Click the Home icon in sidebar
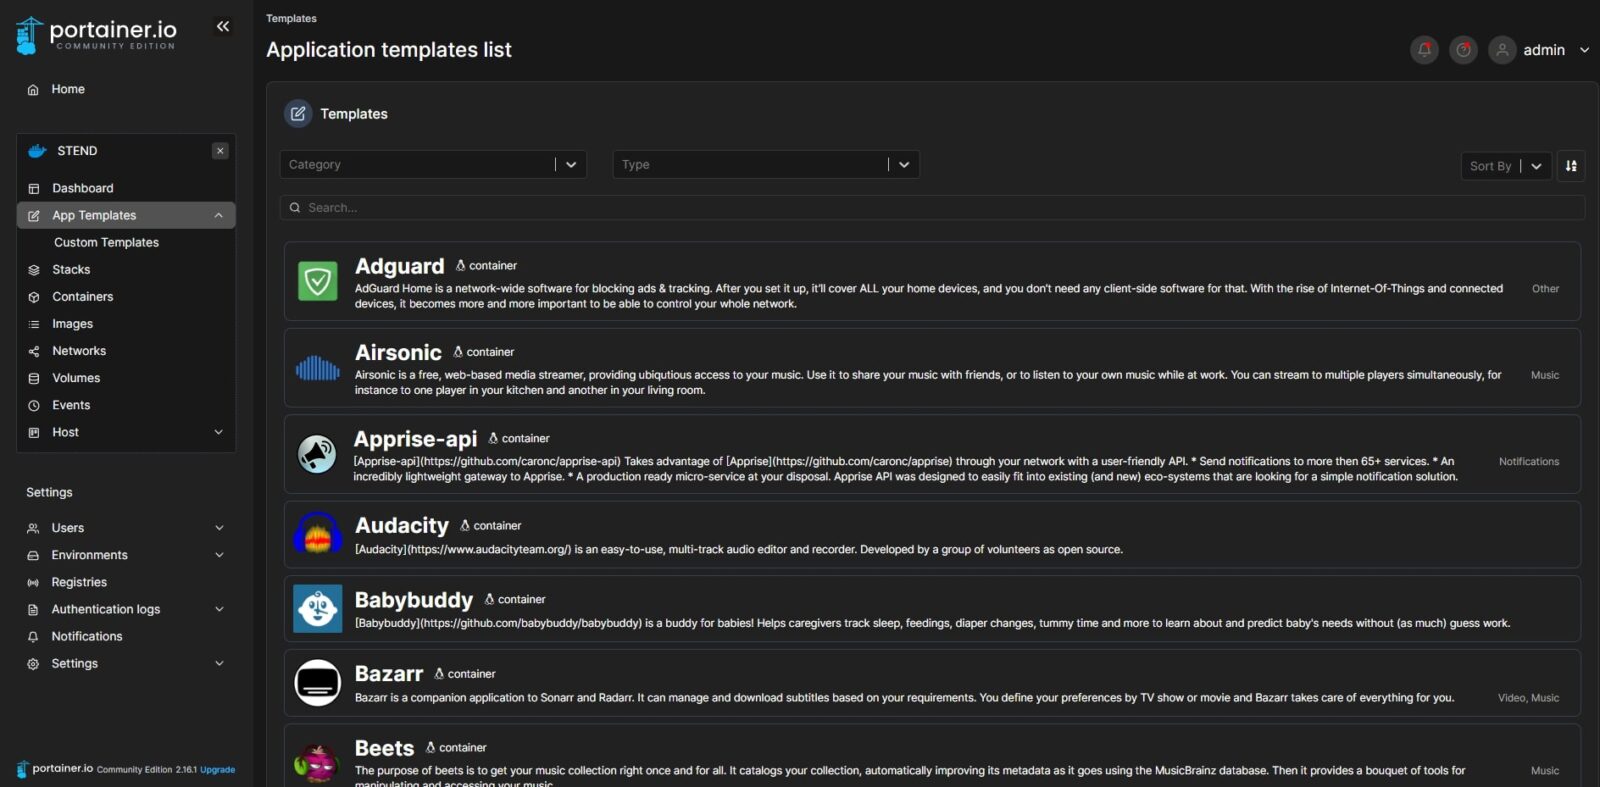1600x787 pixels. tap(33, 90)
